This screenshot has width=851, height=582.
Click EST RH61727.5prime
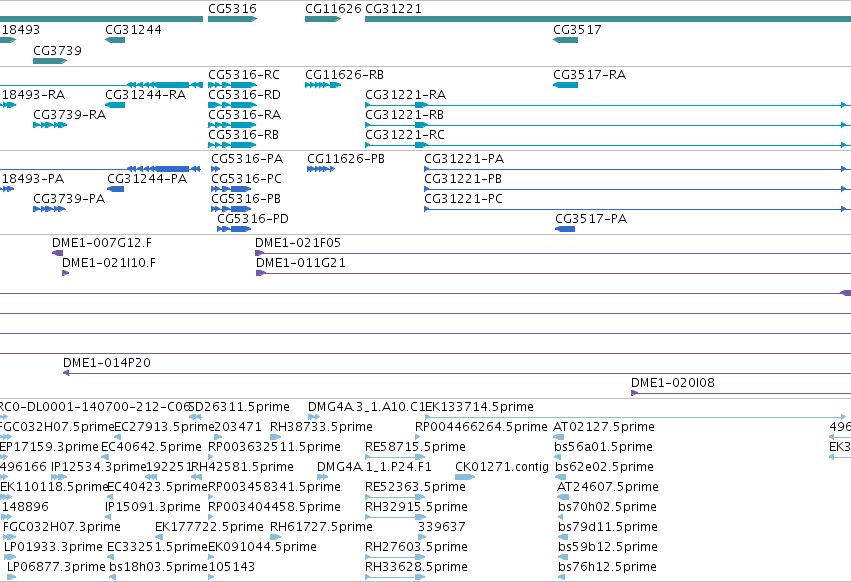click(321, 528)
